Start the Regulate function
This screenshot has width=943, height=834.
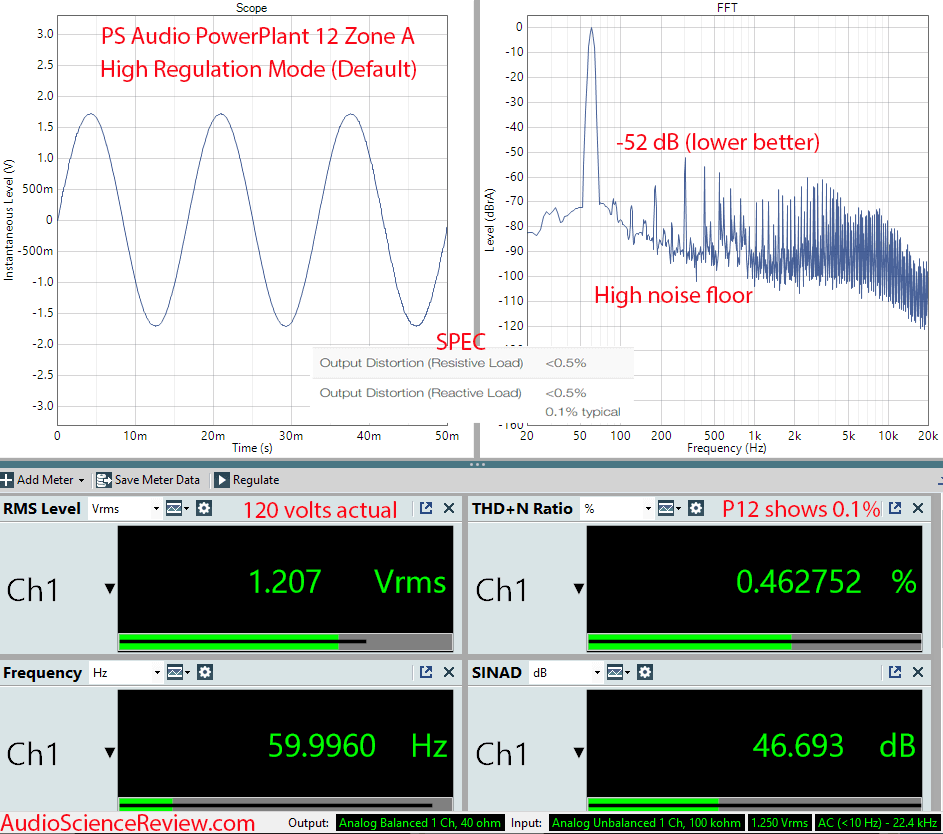click(x=247, y=480)
